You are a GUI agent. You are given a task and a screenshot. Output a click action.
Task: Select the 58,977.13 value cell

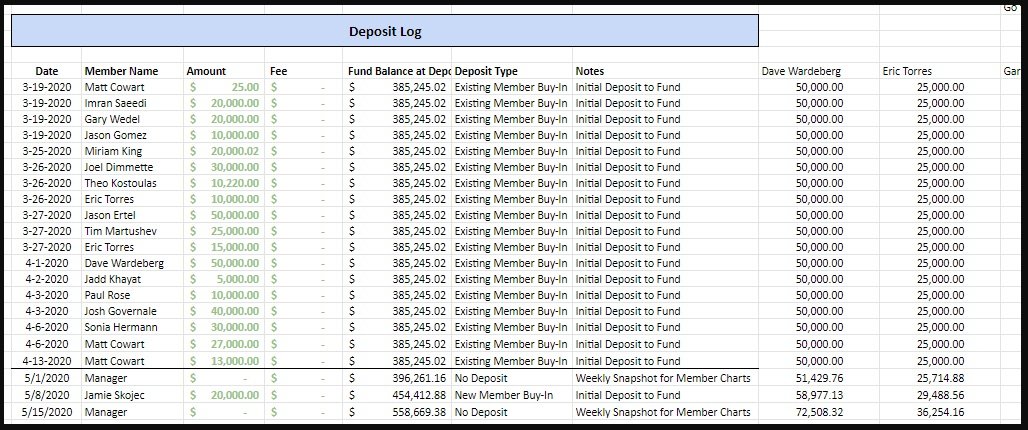tap(819, 395)
